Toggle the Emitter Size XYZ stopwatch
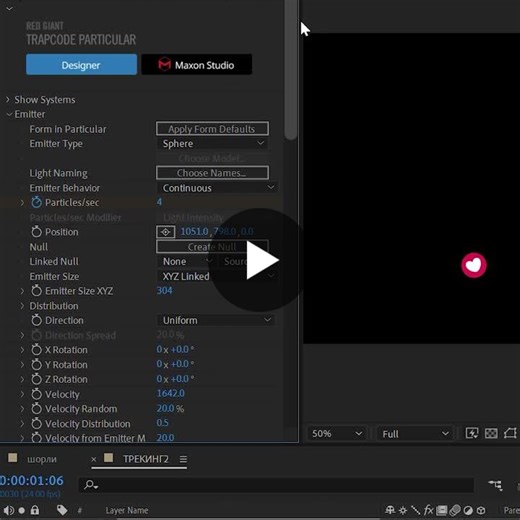This screenshot has width=520, height=520. pos(36,291)
